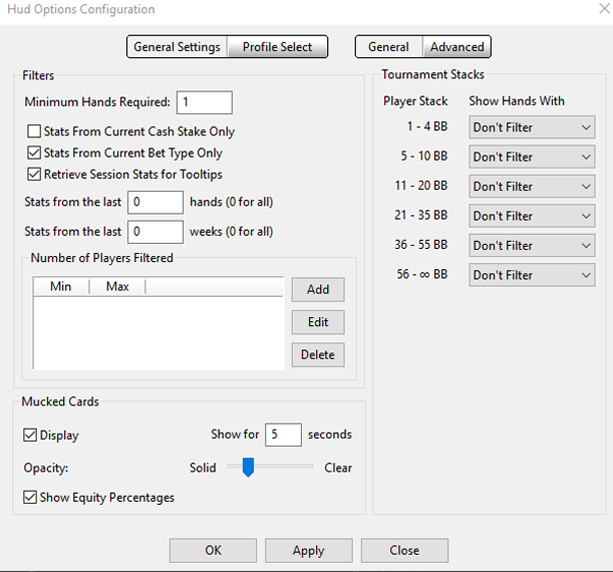Switch to the General Settings tab
Image resolution: width=613 pixels, height=572 pixels.
177,47
